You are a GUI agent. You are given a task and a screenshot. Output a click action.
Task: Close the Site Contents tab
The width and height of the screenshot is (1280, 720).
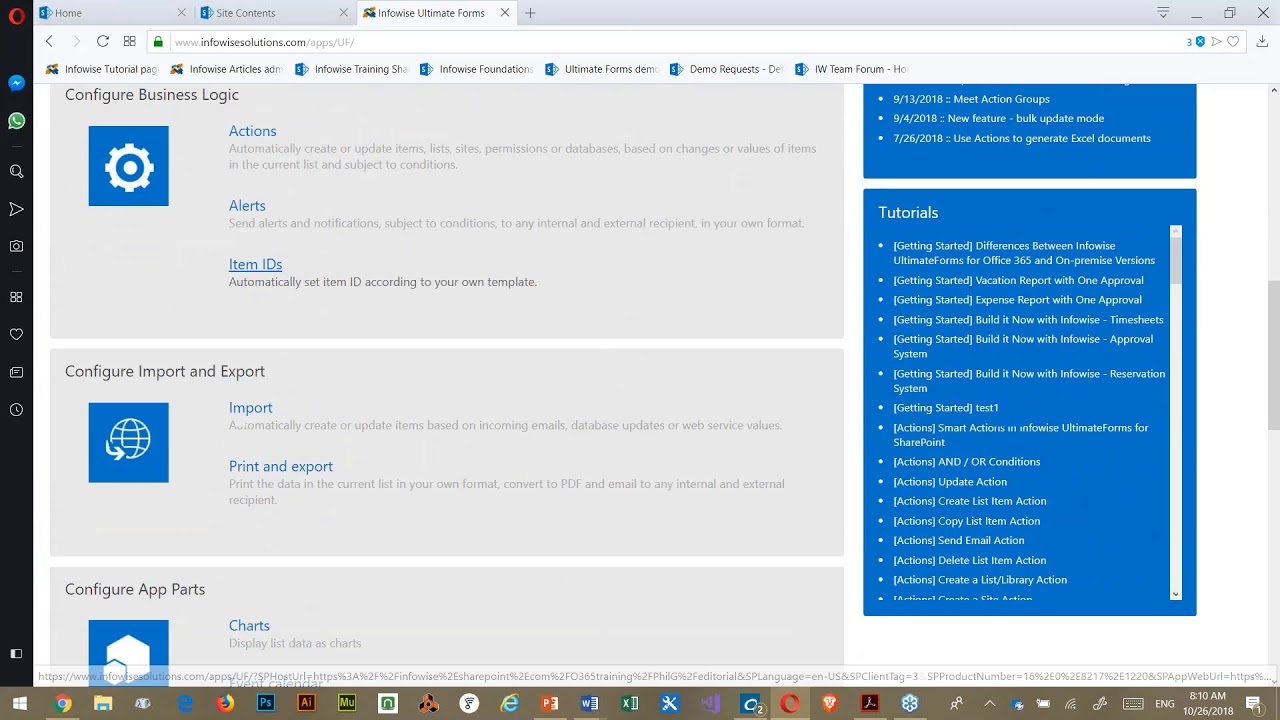pyautogui.click(x=344, y=13)
